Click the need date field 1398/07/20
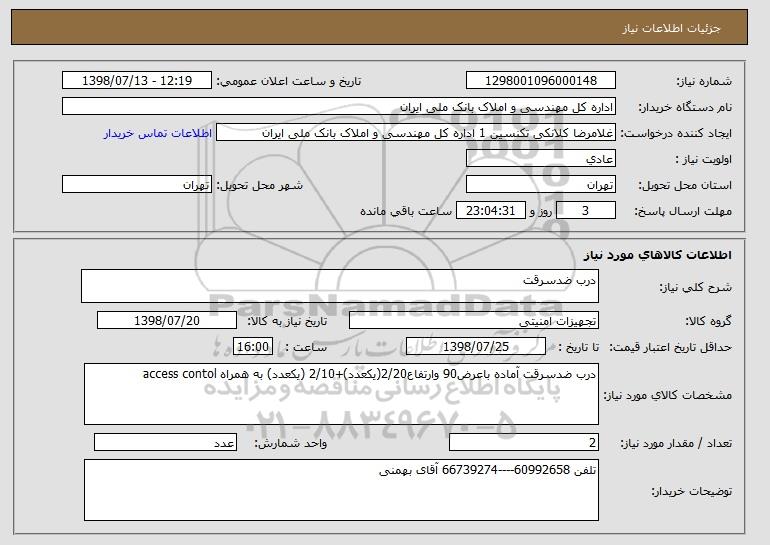Image resolution: width=770 pixels, height=545 pixels. tap(167, 321)
